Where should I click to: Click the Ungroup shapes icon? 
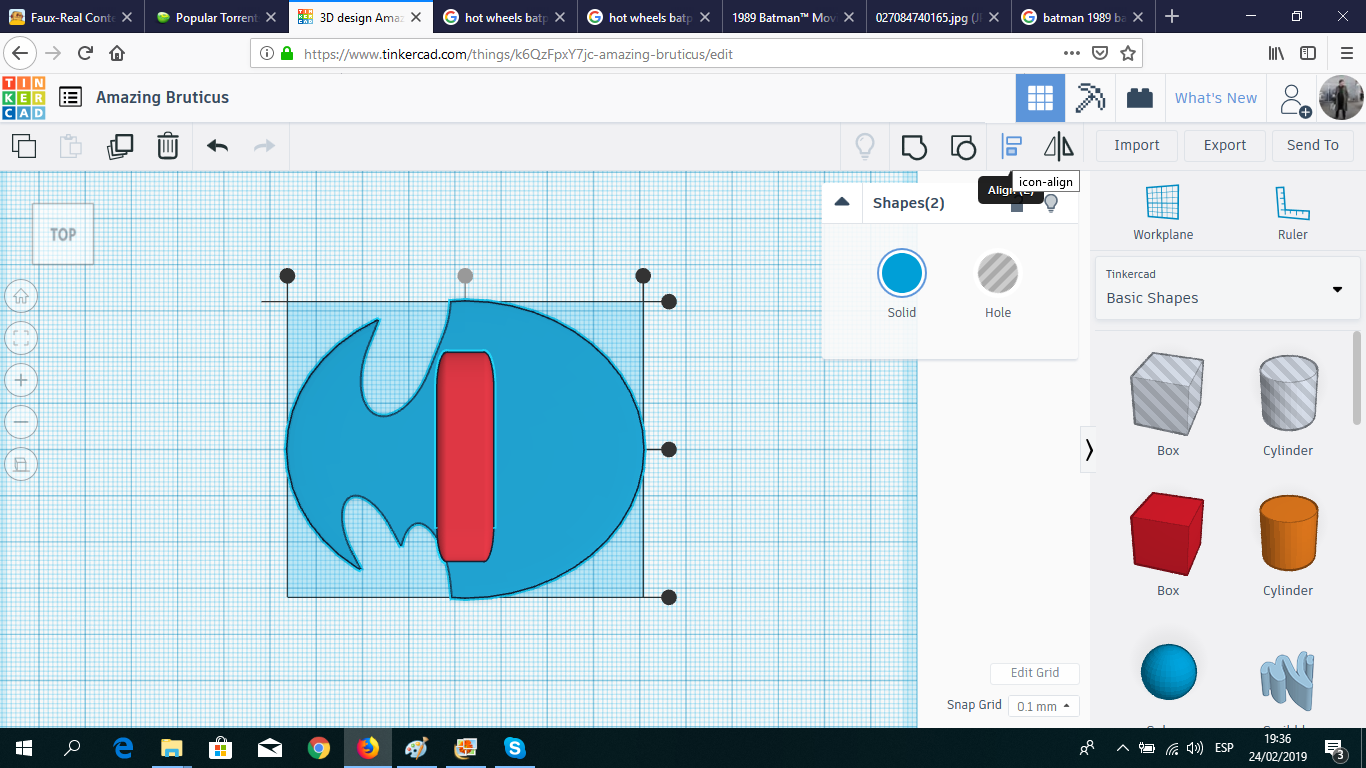[x=962, y=147]
